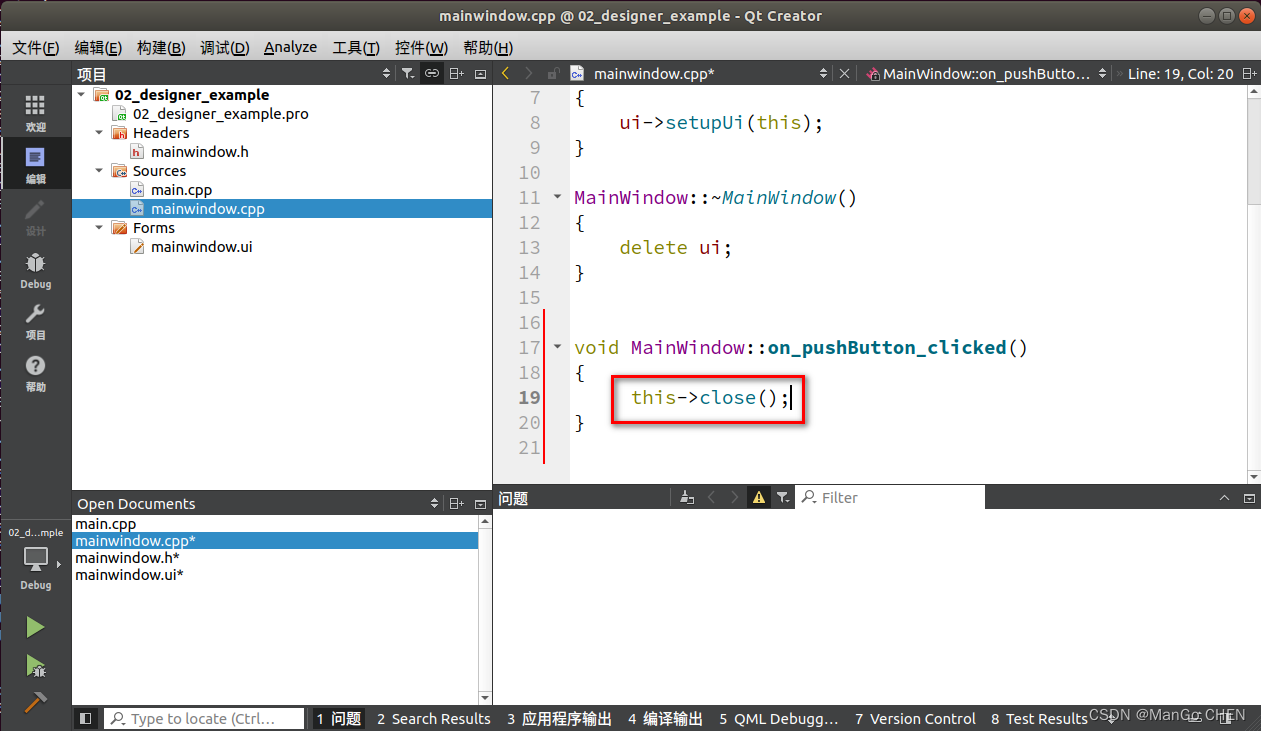Open the 帮助(H) menu
The width and height of the screenshot is (1261, 731).
(x=488, y=47)
